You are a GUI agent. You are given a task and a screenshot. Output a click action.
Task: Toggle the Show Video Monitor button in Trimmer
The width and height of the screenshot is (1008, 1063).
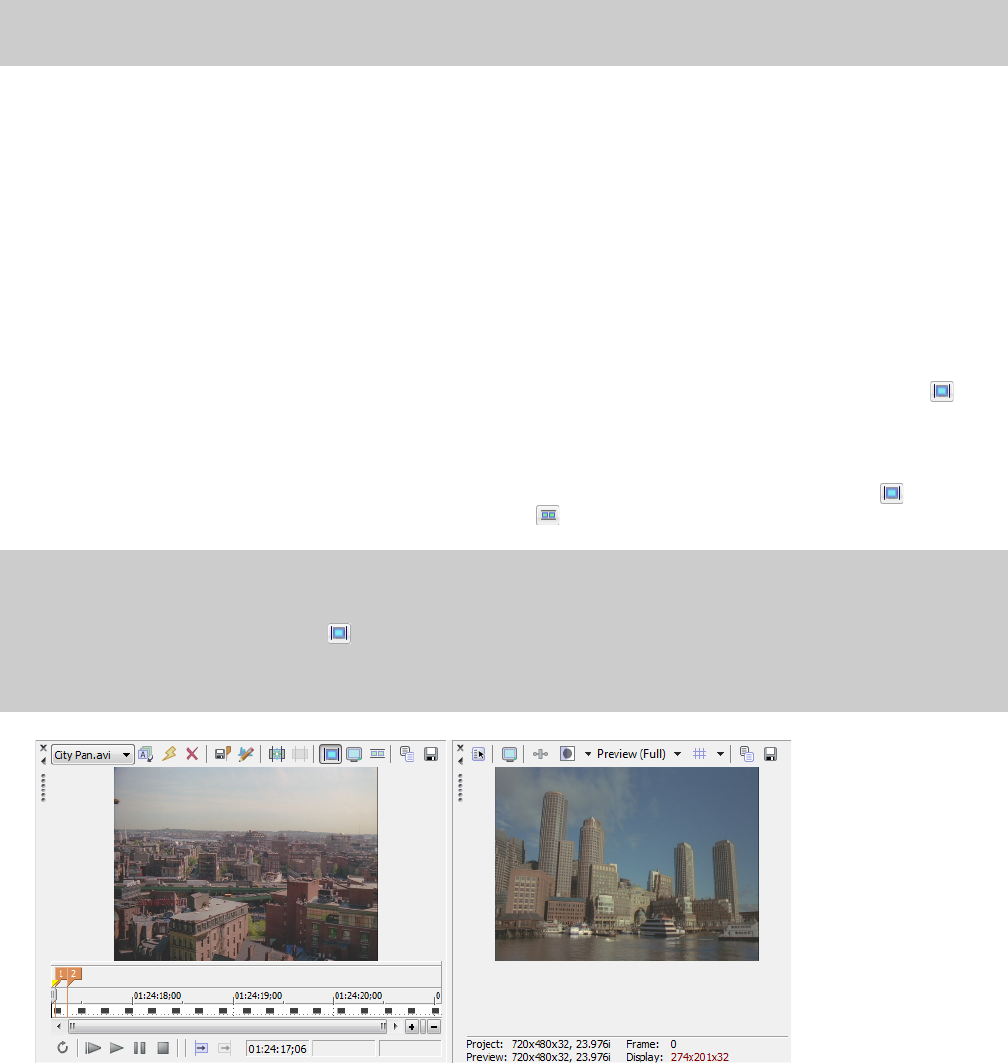pyautogui.click(x=330, y=754)
